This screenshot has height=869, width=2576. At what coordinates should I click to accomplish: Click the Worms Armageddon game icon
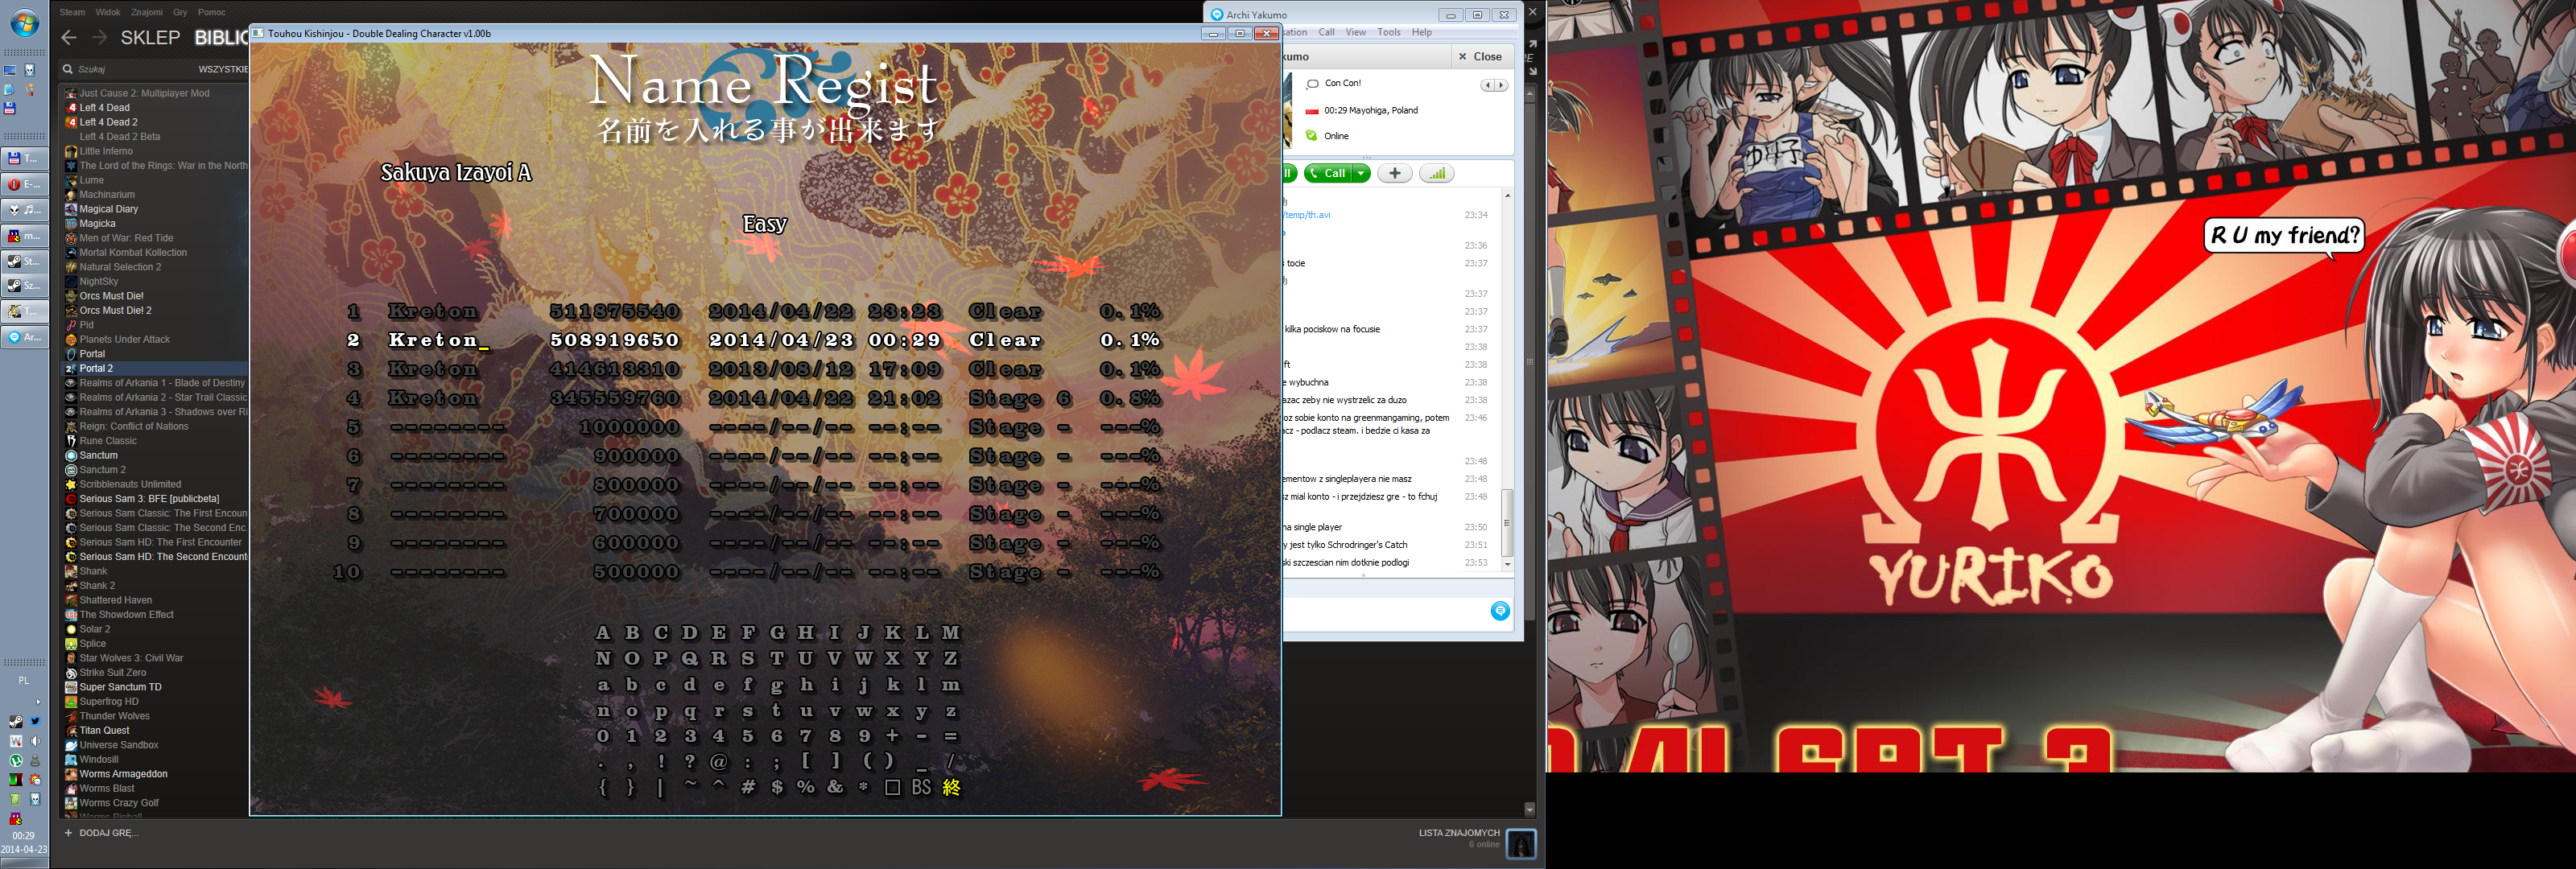pos(71,774)
